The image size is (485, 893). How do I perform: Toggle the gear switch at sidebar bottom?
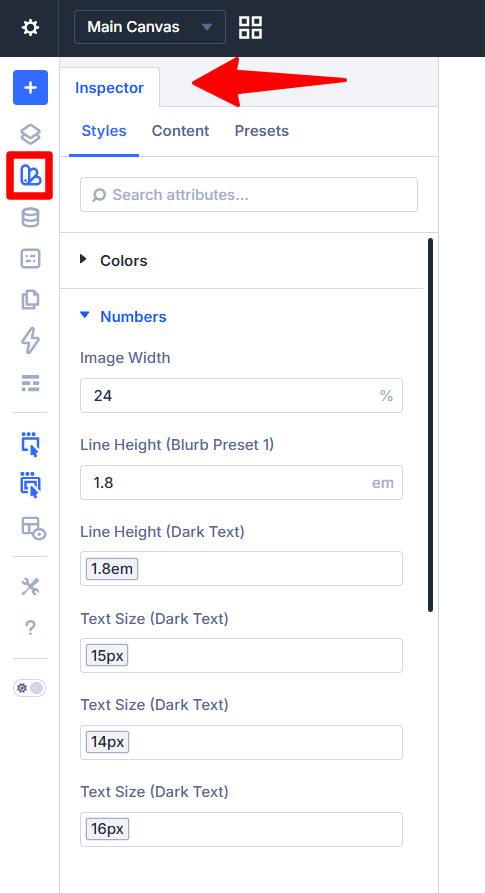pyautogui.click(x=30, y=688)
